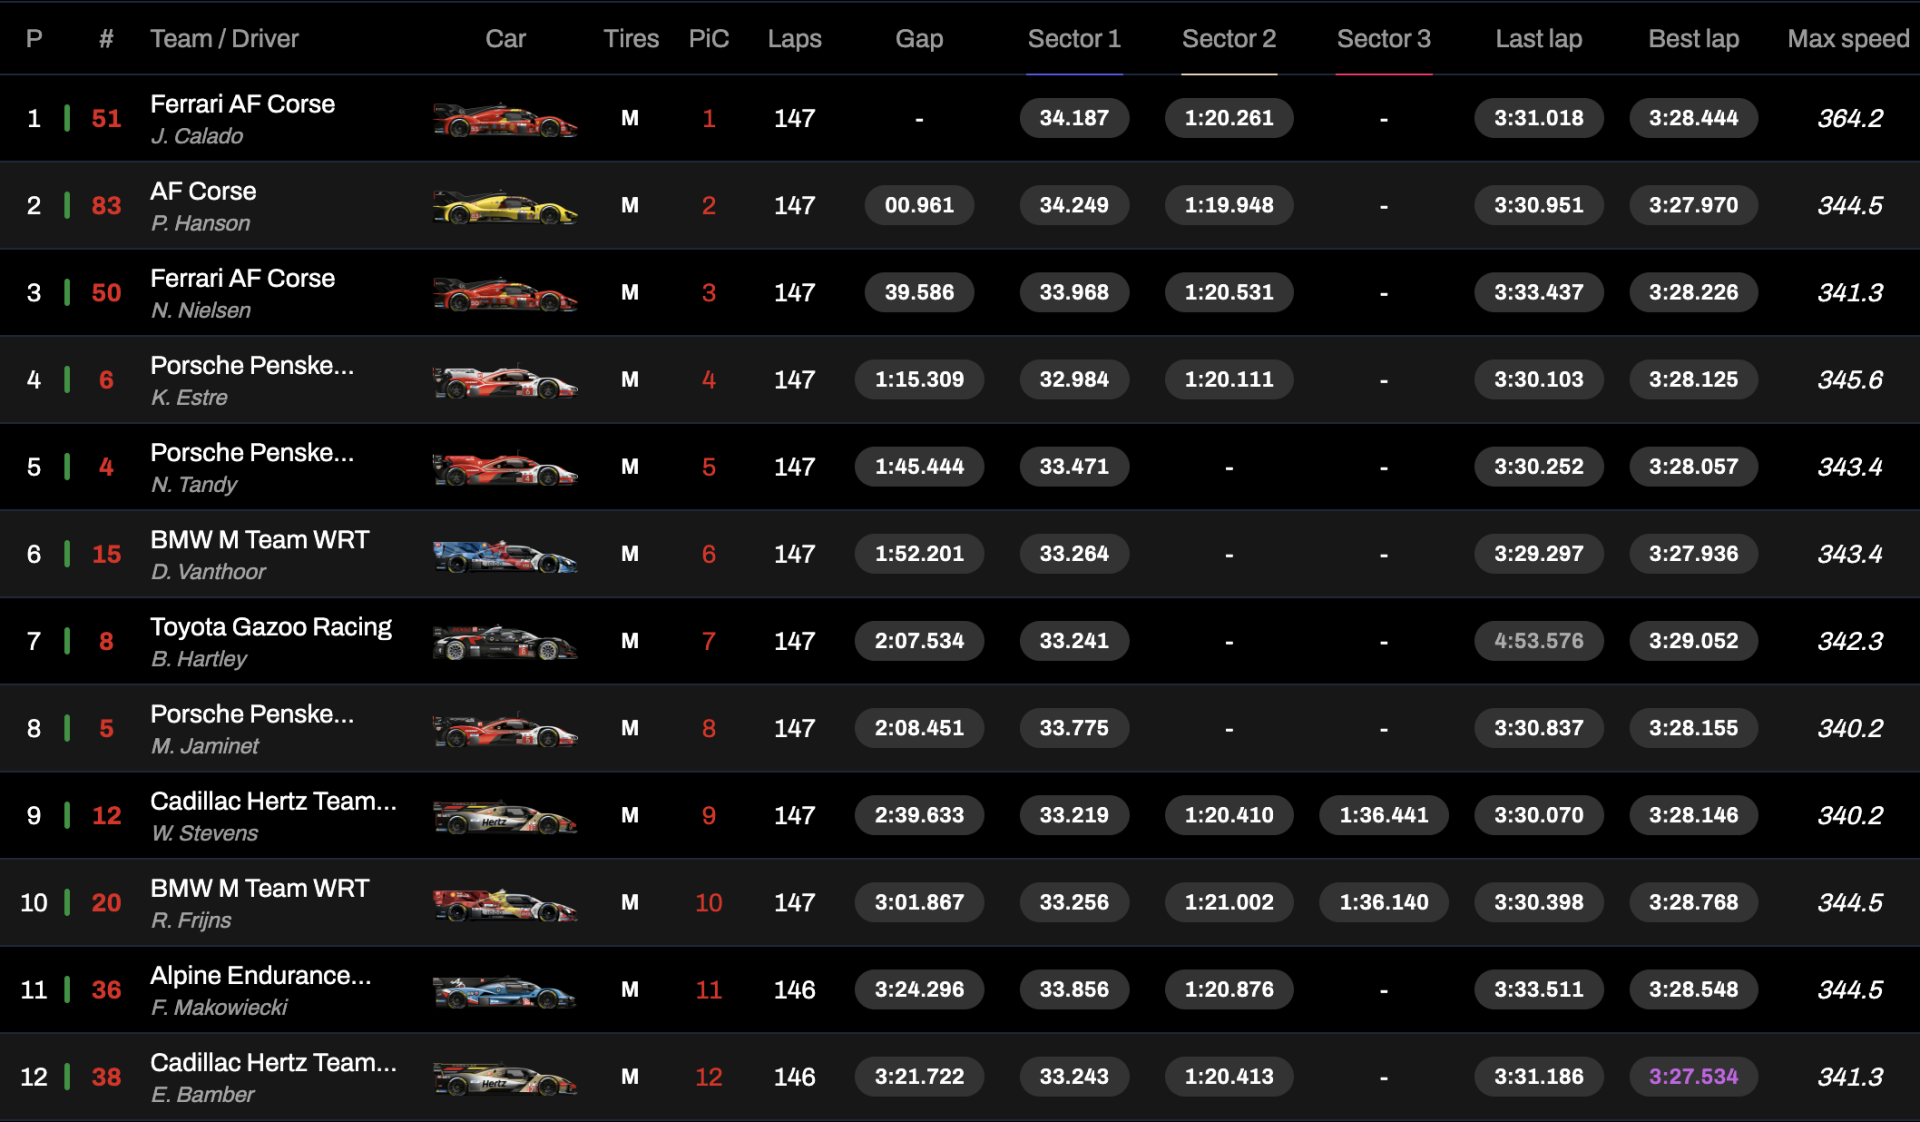Click the purple 3:27.534 best lap badge
This screenshot has width=1920, height=1122.
(1693, 1077)
